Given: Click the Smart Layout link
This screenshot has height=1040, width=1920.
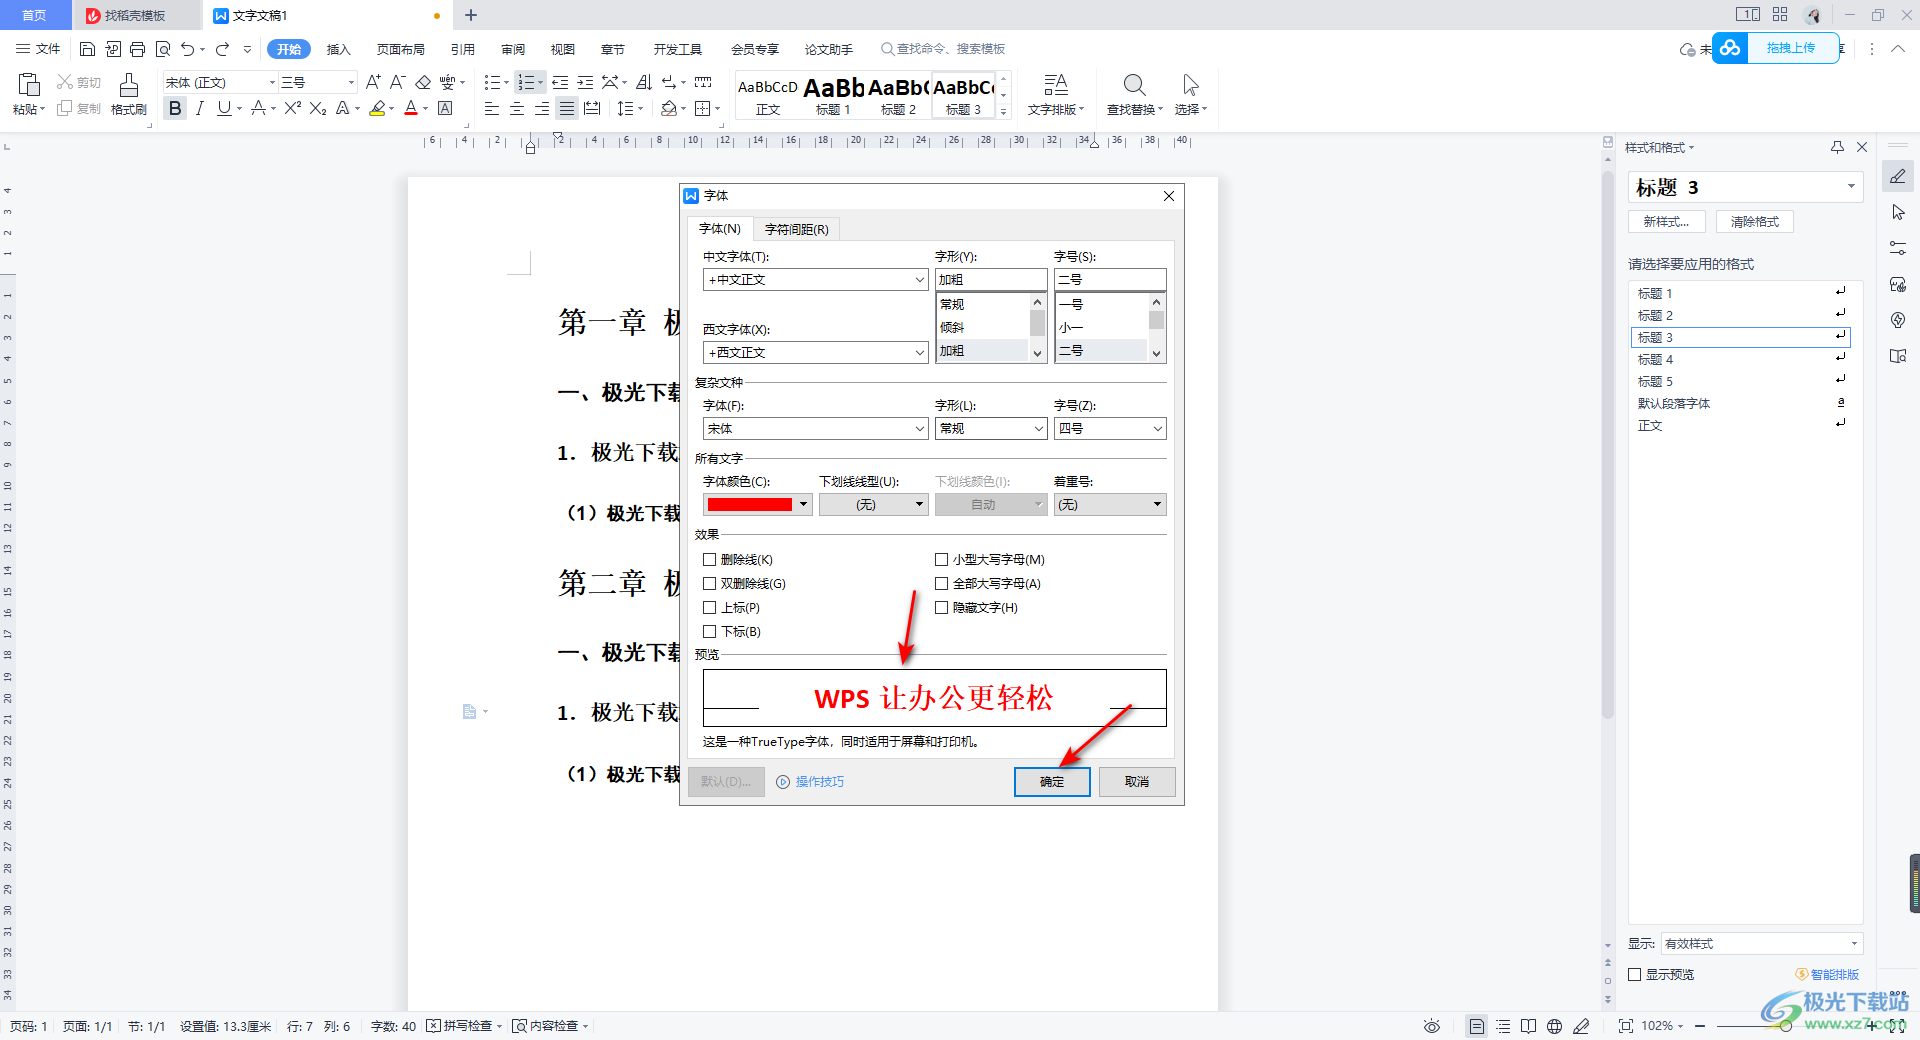Looking at the screenshot, I should 1828,974.
